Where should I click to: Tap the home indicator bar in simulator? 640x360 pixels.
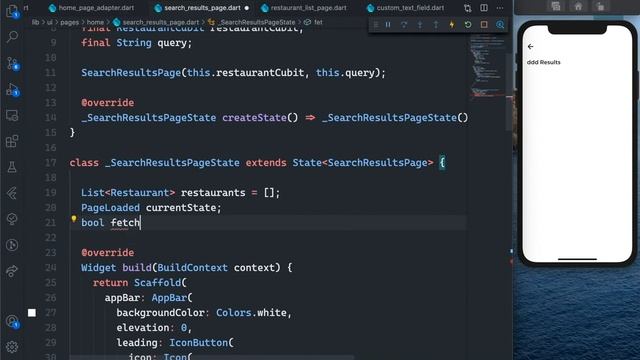[577, 259]
